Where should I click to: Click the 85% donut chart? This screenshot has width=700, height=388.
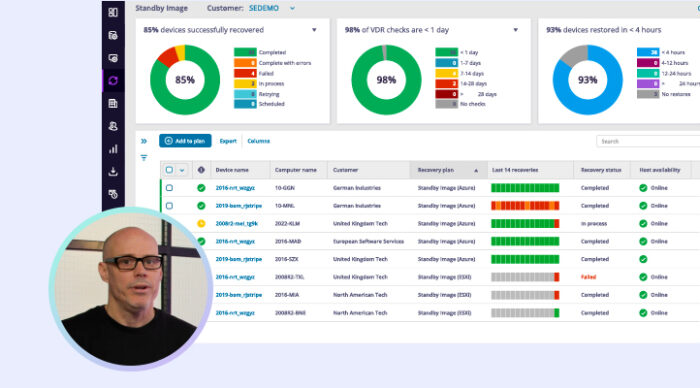pos(185,80)
